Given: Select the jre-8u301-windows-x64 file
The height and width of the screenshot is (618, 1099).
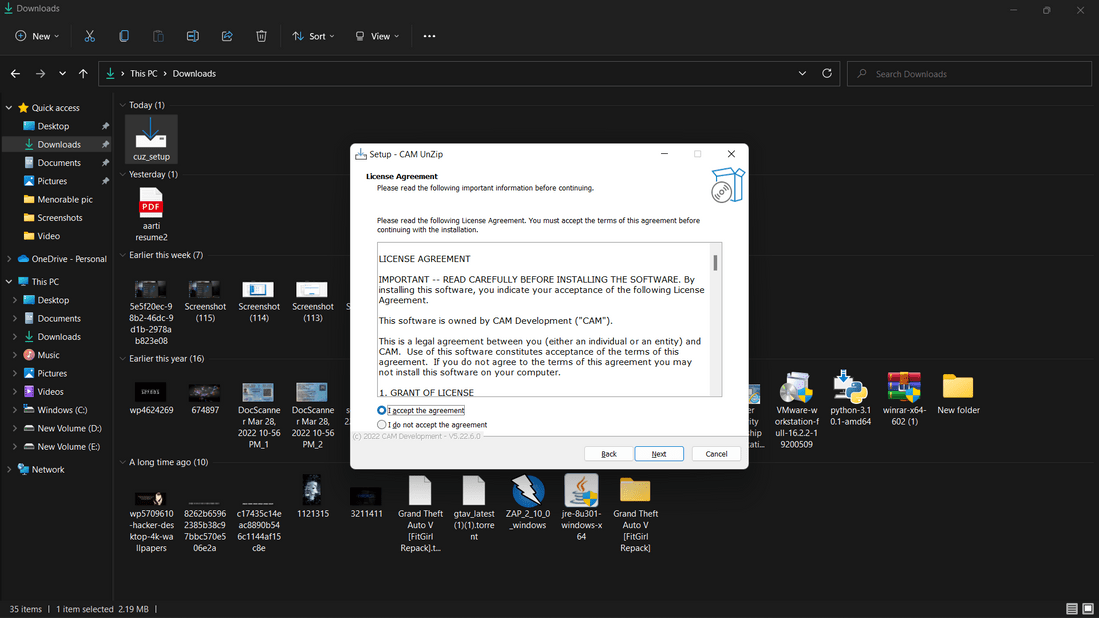Looking at the screenshot, I should tap(581, 507).
